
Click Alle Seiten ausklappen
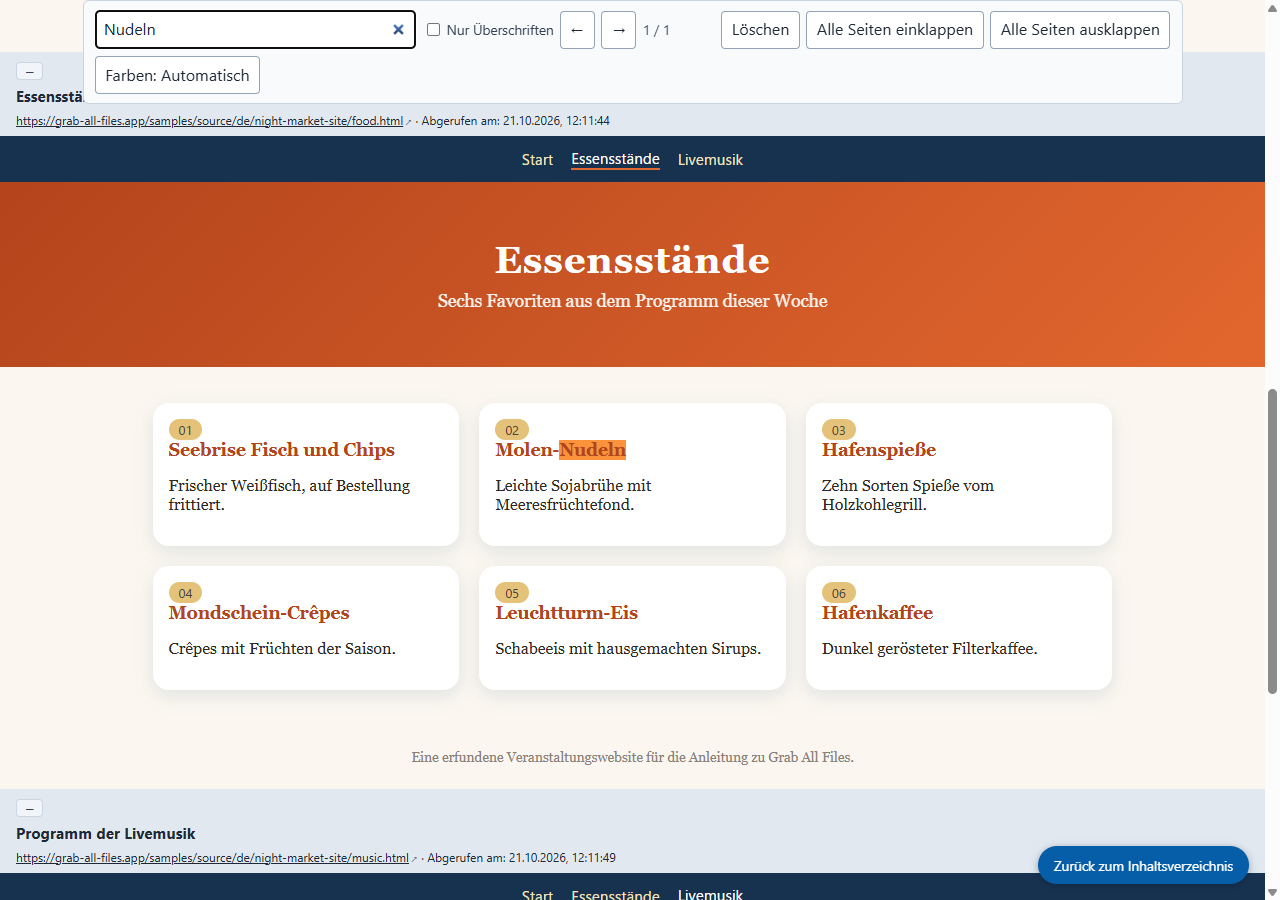(1080, 30)
